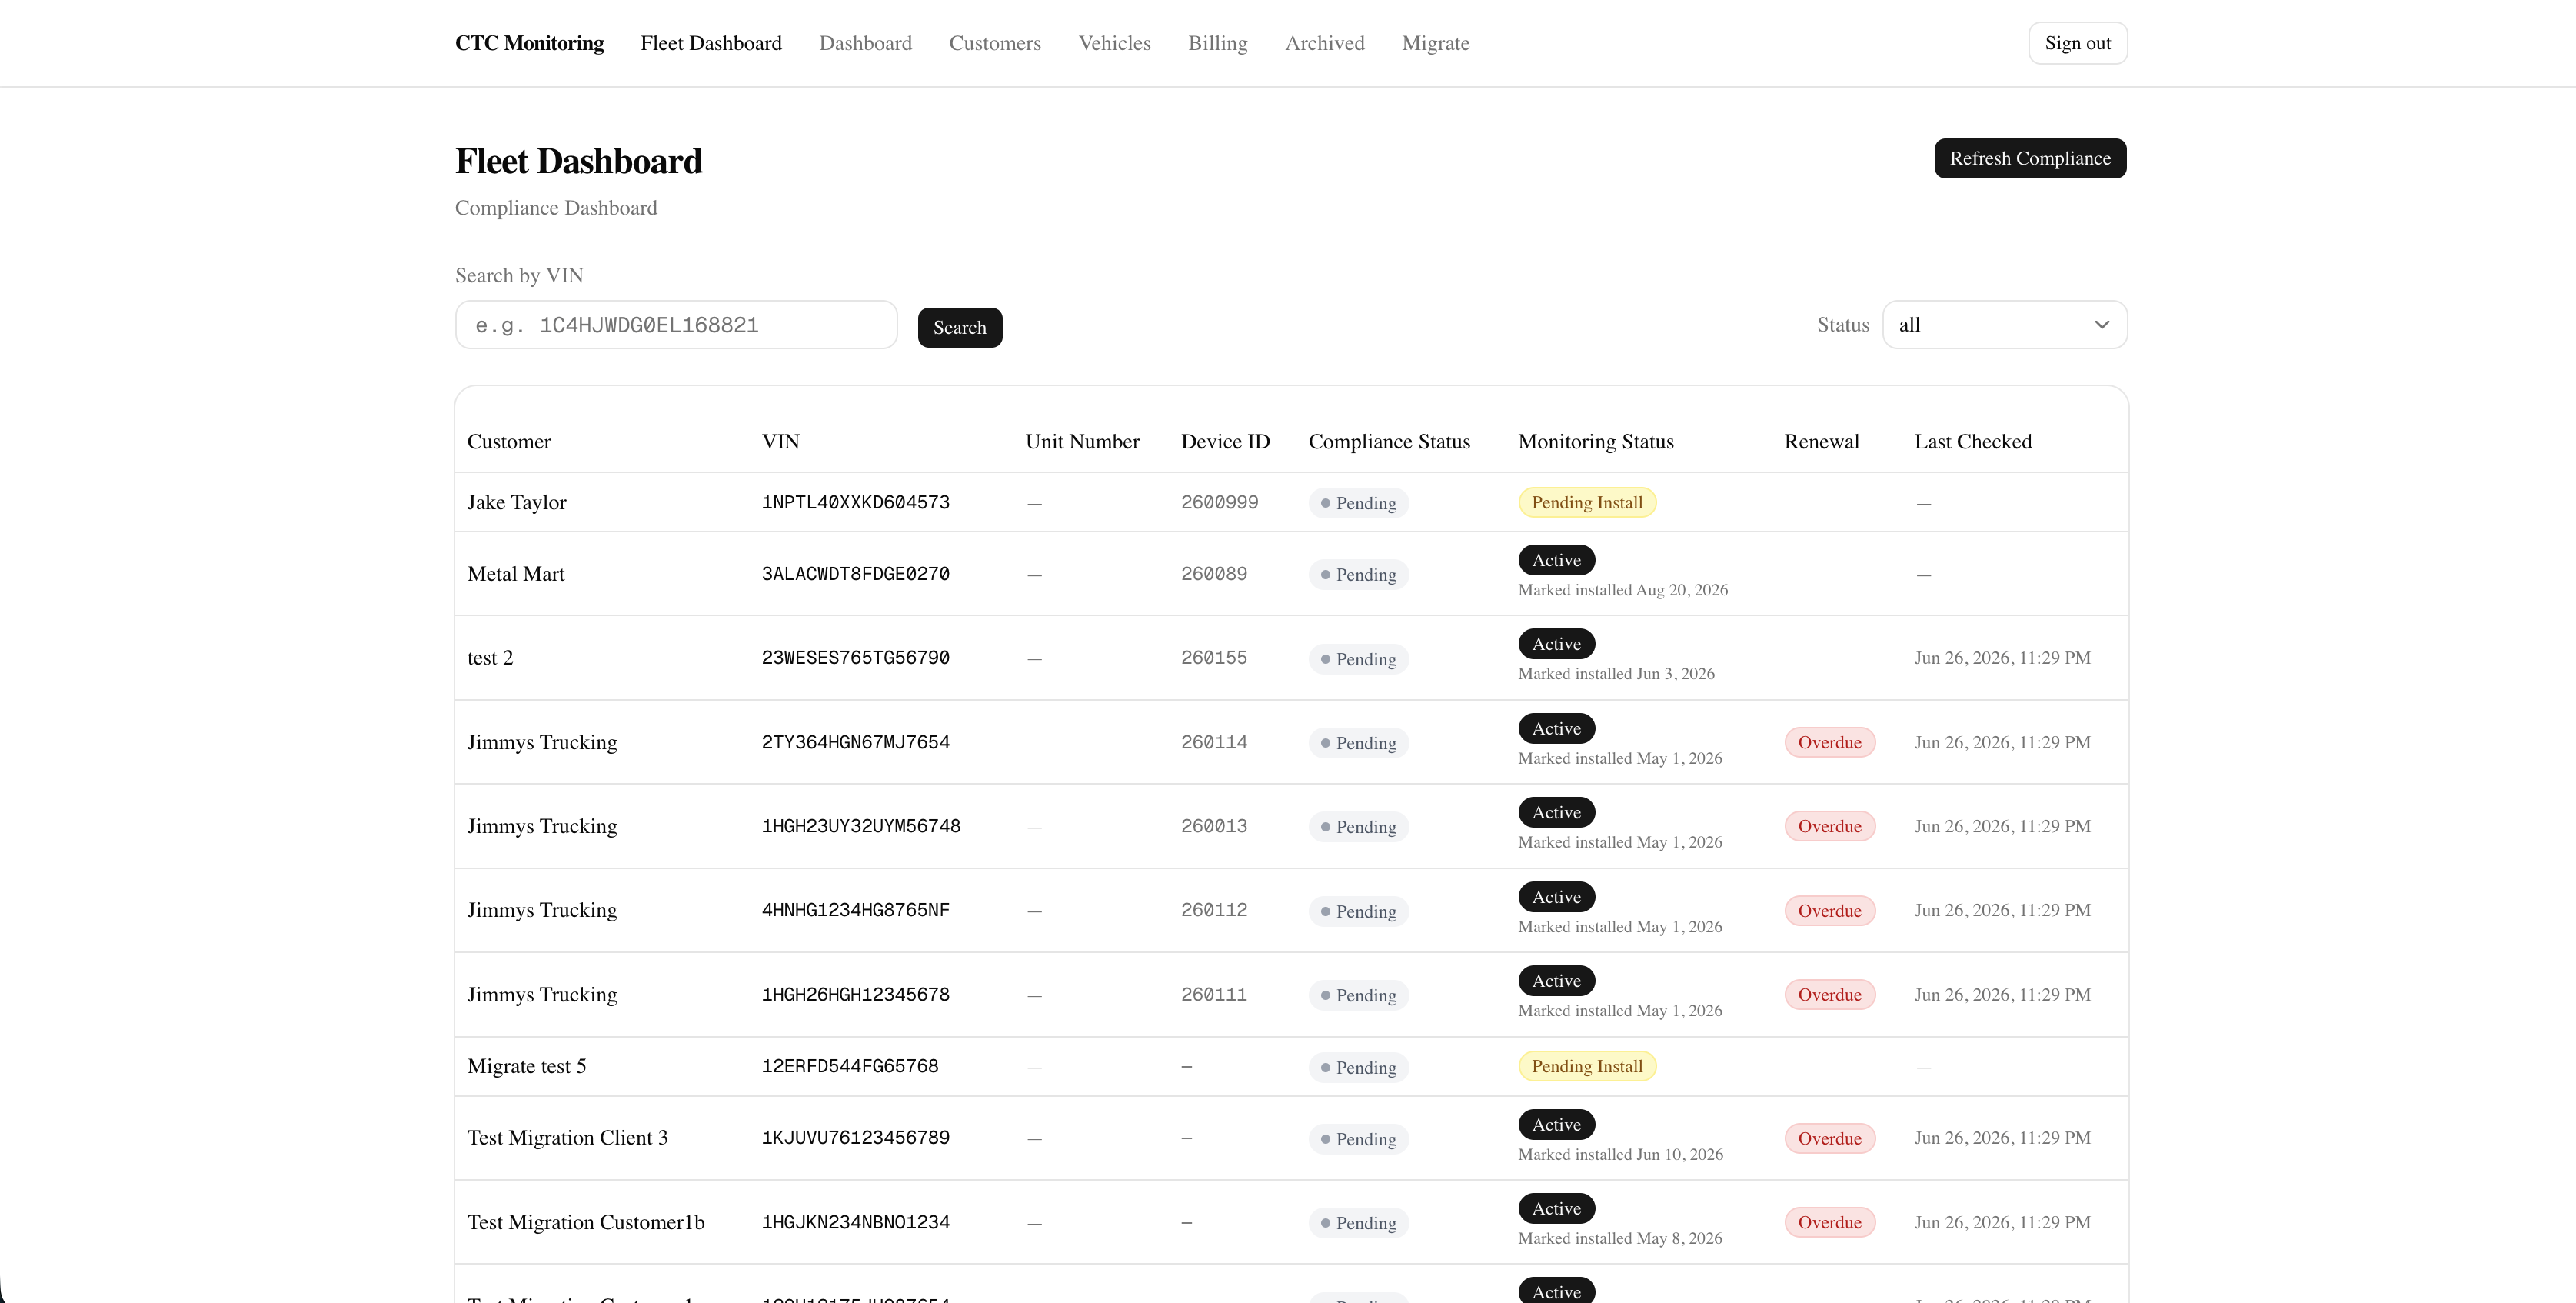This screenshot has height=1303, width=2576.
Task: Click Device ID 260155
Action: click(1213, 658)
